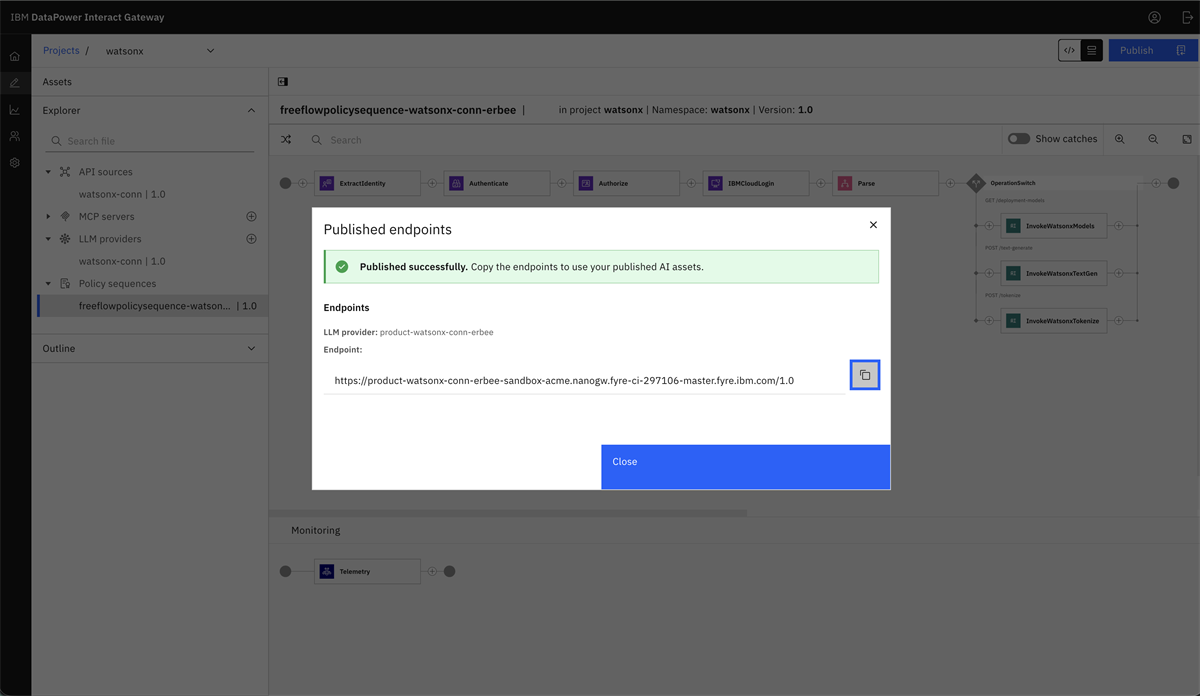Collapse the Explorer section
The height and width of the screenshot is (696, 1200).
pyautogui.click(x=251, y=110)
